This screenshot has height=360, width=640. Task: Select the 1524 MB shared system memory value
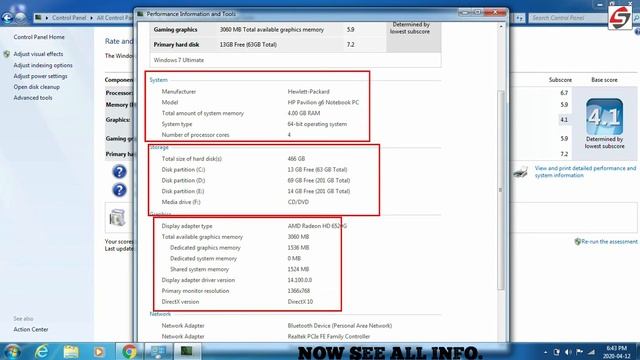[298, 269]
